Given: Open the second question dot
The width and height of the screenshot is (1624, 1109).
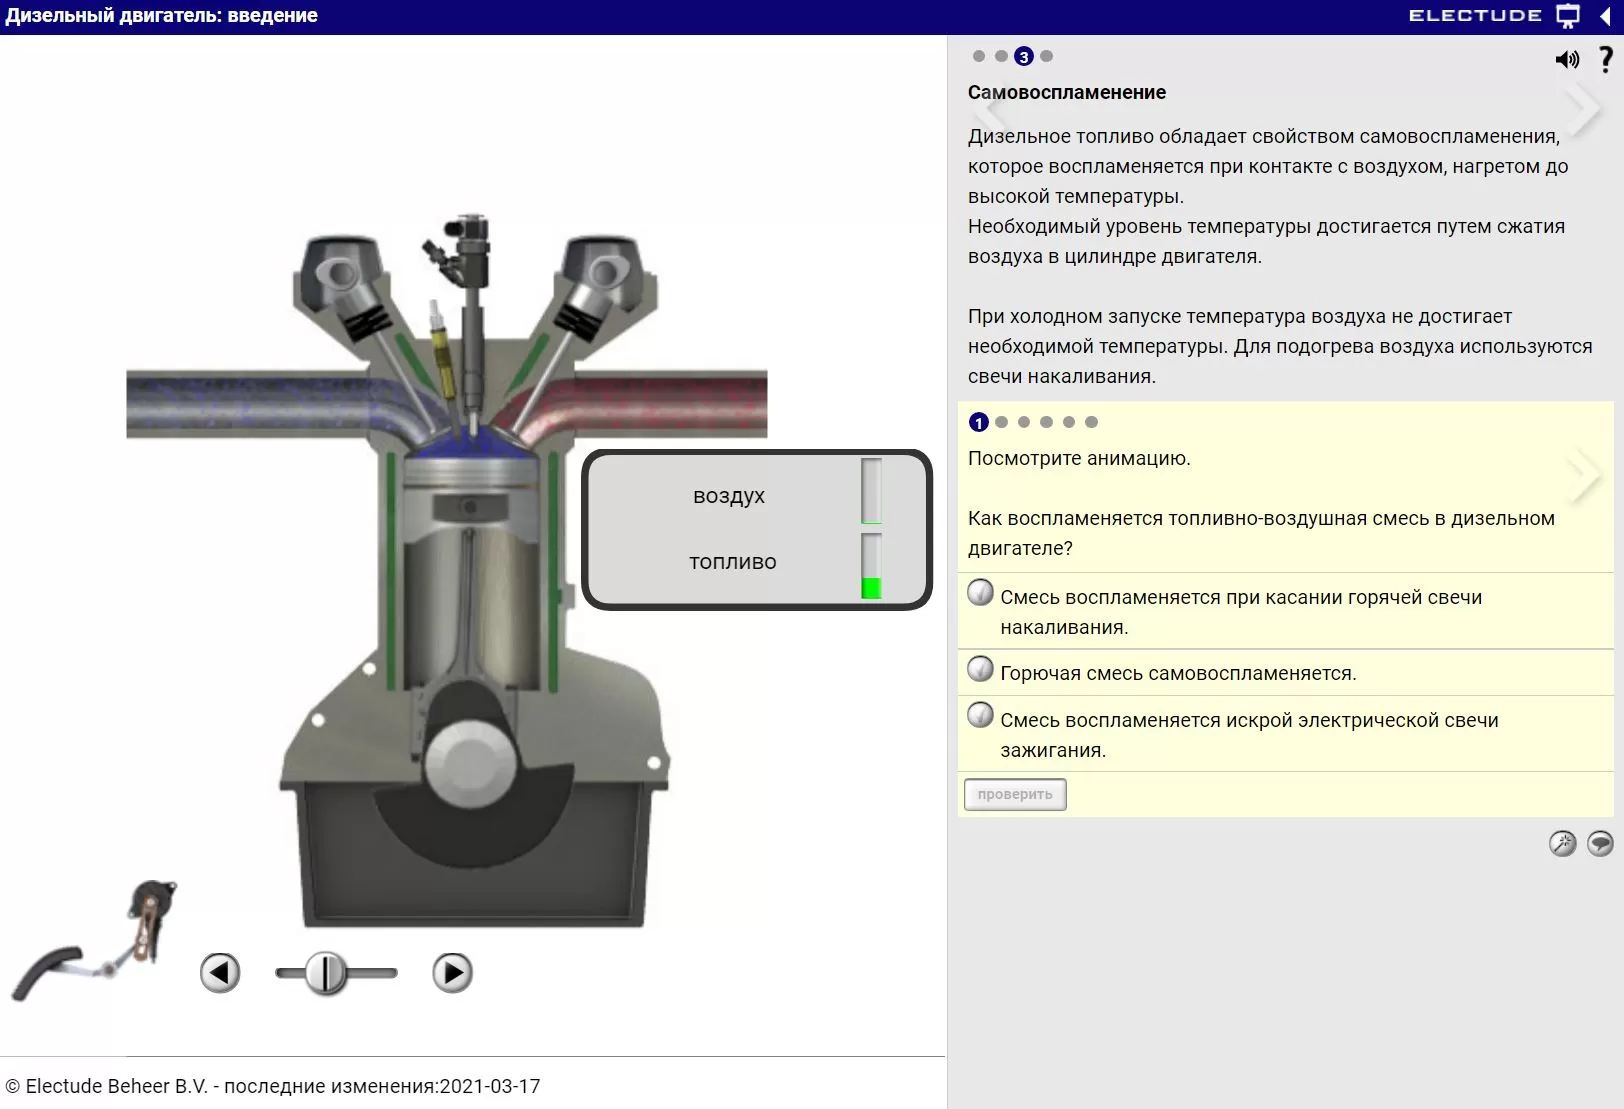Looking at the screenshot, I should (1002, 422).
